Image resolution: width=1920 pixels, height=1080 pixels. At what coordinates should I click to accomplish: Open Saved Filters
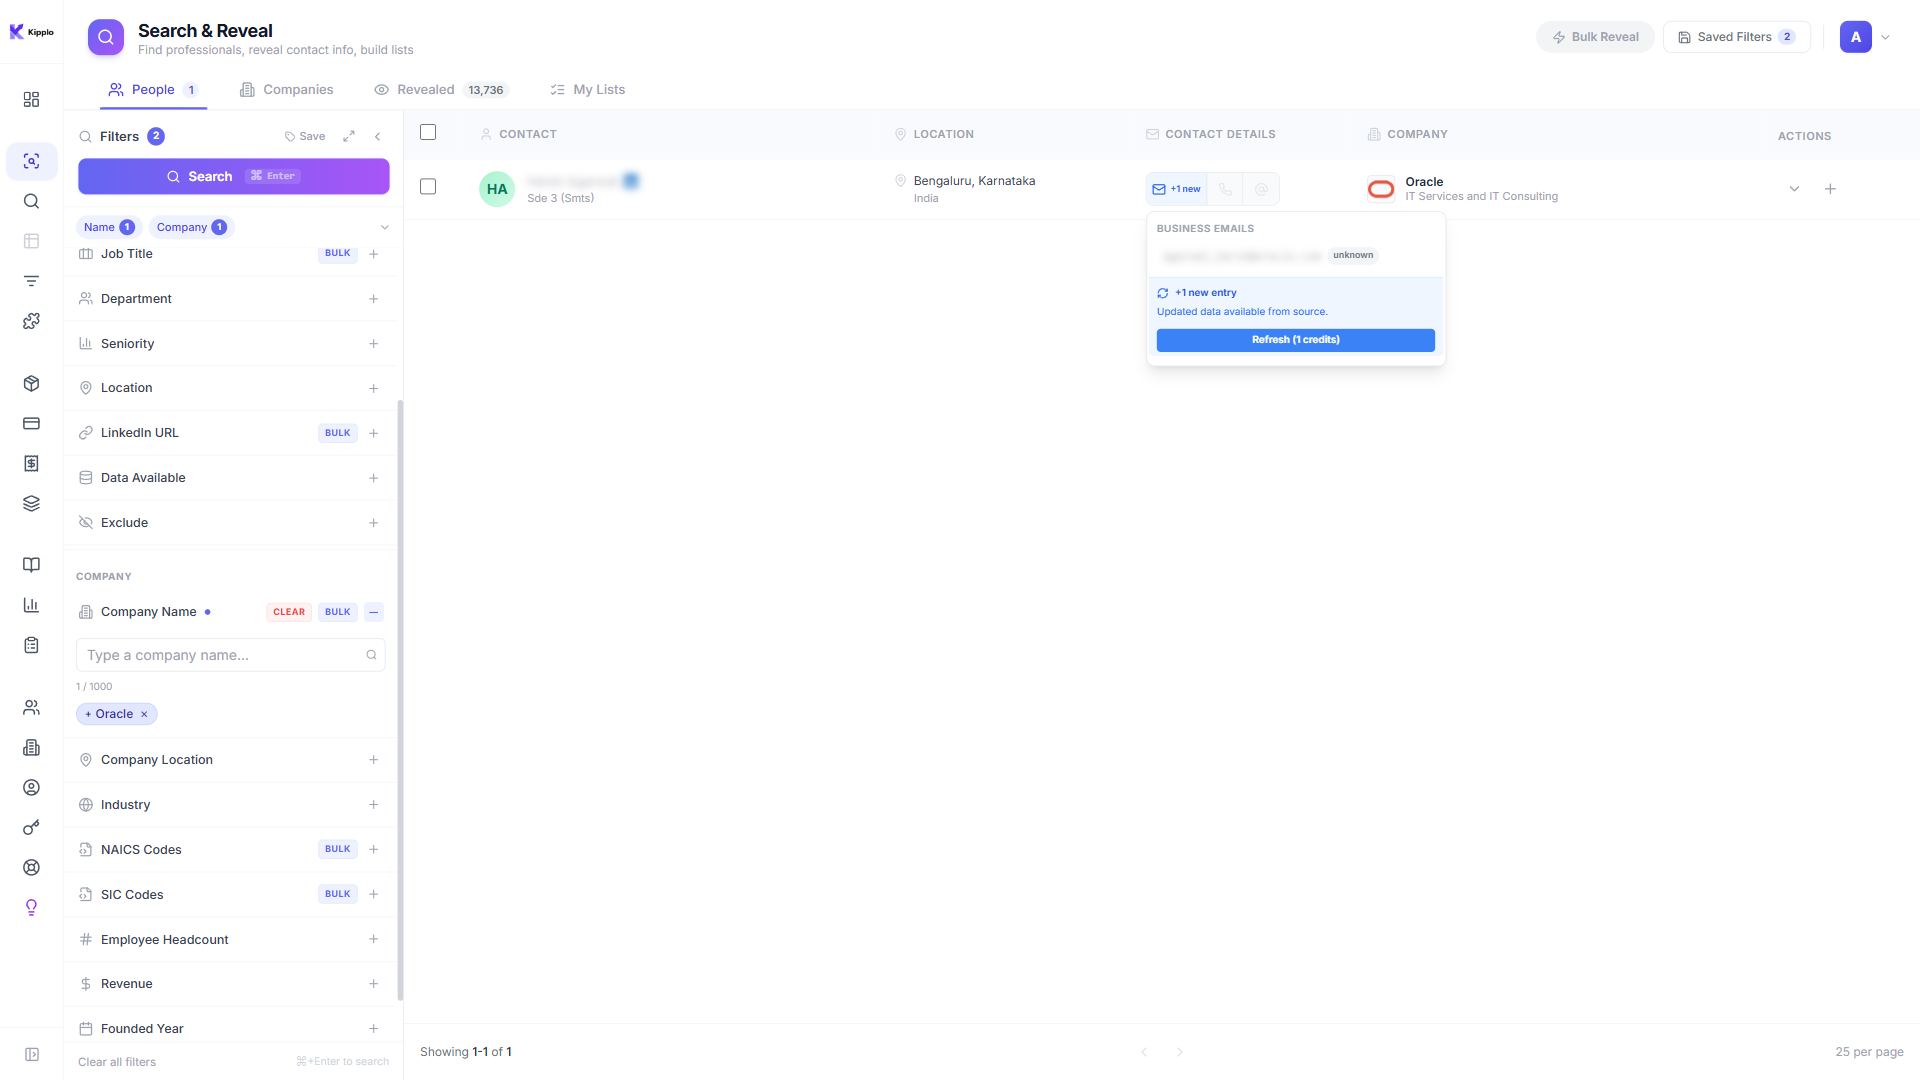(1737, 37)
